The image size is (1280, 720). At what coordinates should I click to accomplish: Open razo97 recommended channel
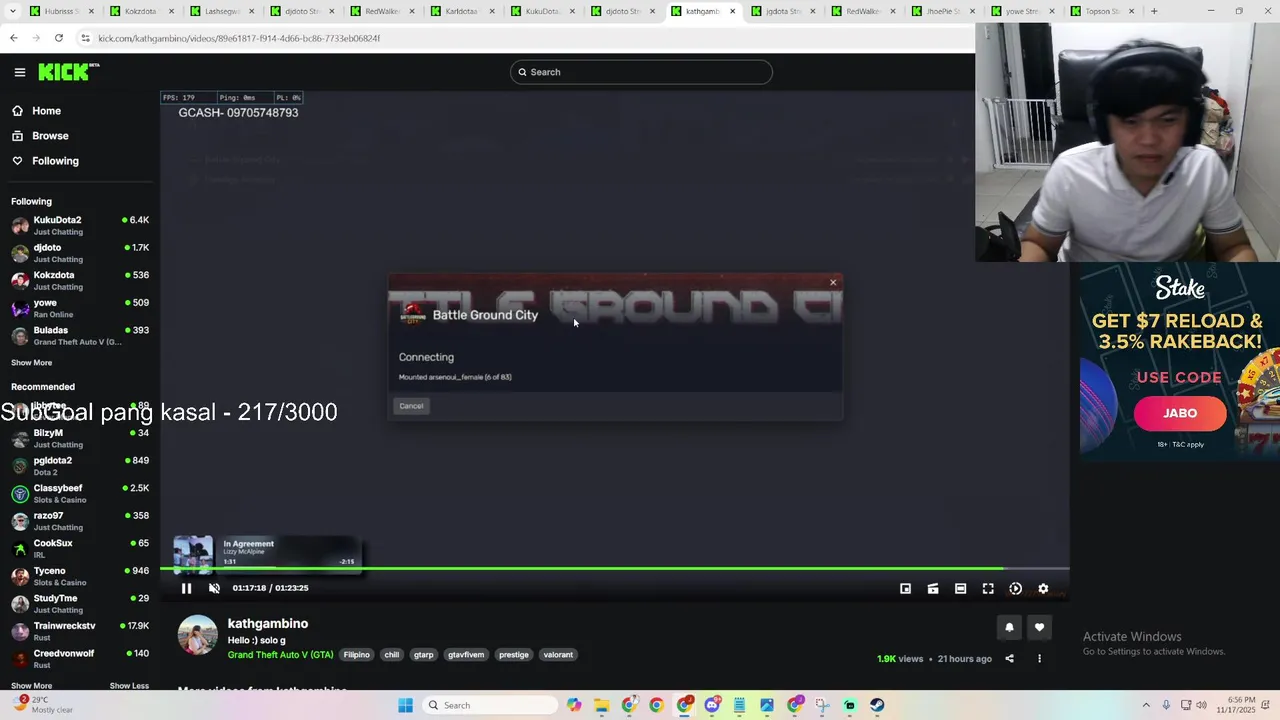tap(80, 521)
